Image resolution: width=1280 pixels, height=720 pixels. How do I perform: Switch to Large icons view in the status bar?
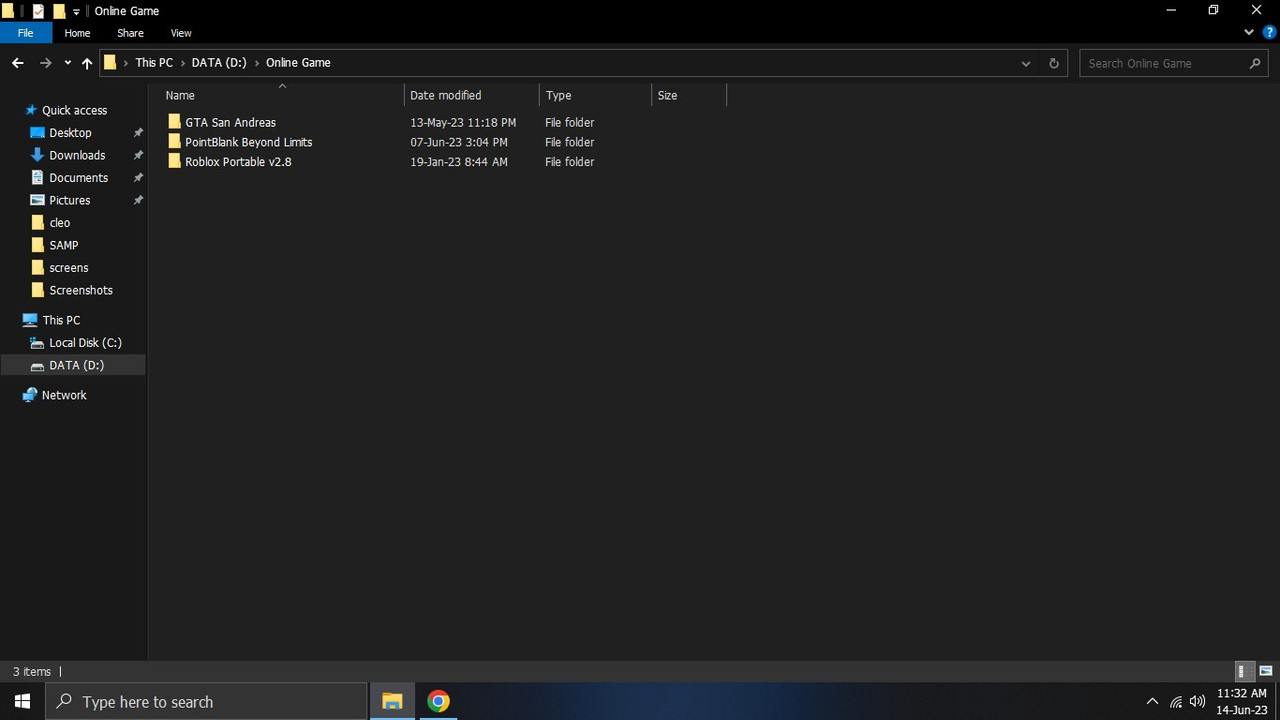(x=1266, y=671)
